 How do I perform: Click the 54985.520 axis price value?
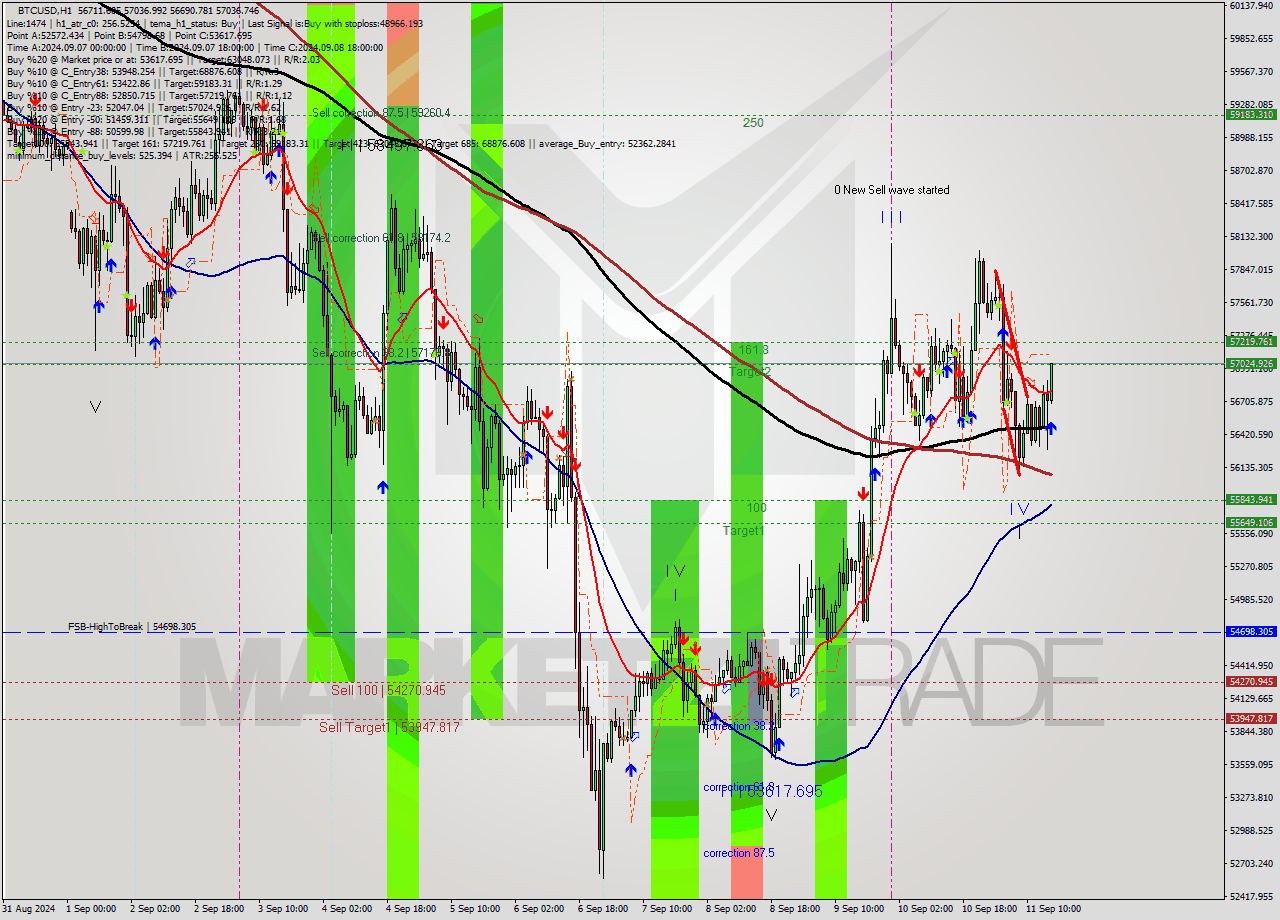pyautogui.click(x=1250, y=599)
